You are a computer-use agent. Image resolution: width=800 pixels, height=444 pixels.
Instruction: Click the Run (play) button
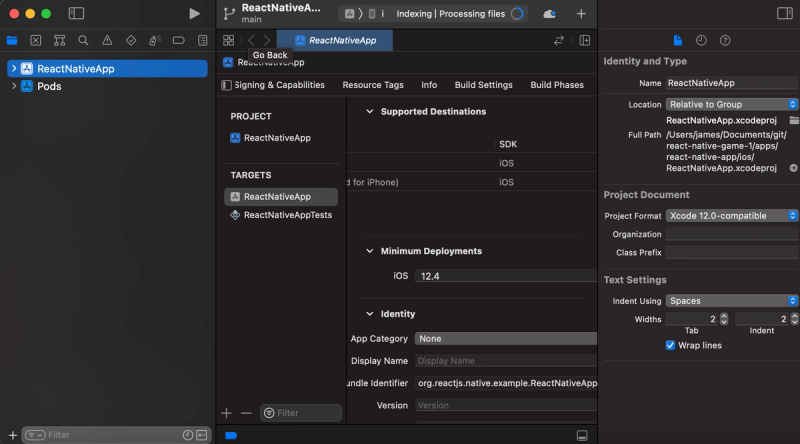(194, 13)
